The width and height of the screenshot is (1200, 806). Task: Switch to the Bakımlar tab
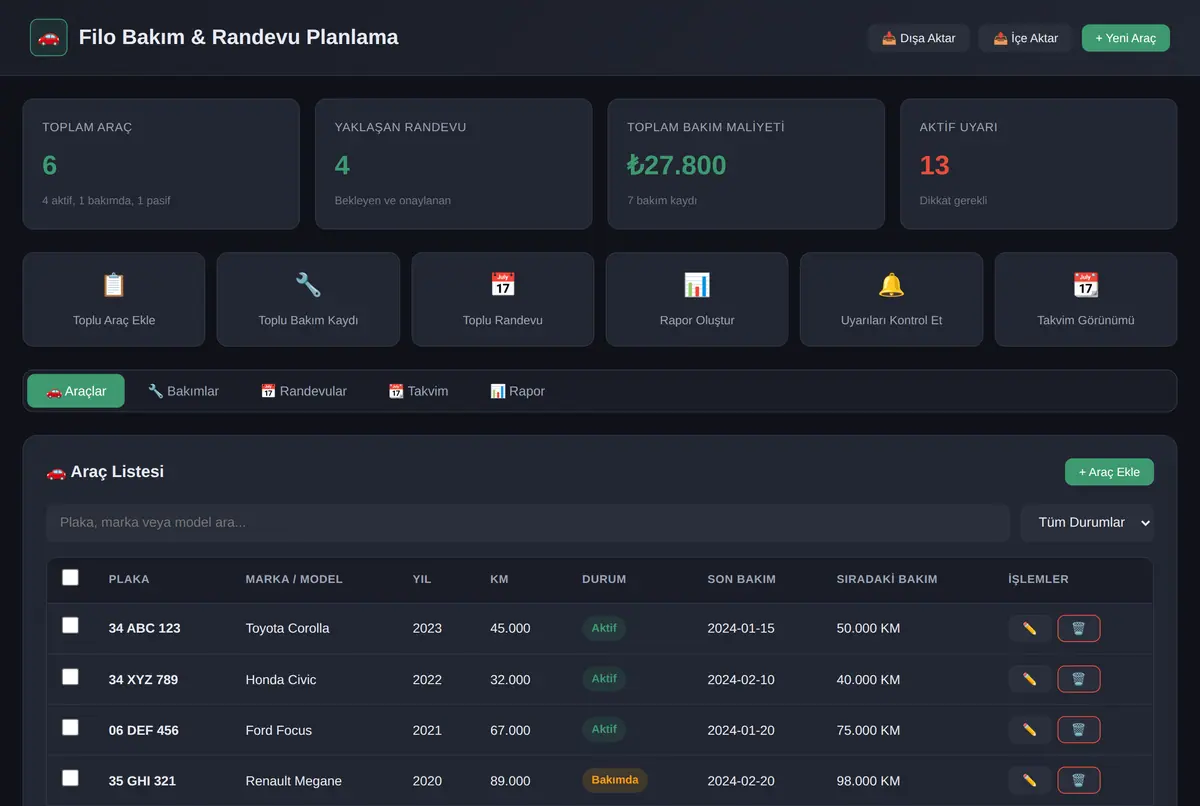(183, 391)
